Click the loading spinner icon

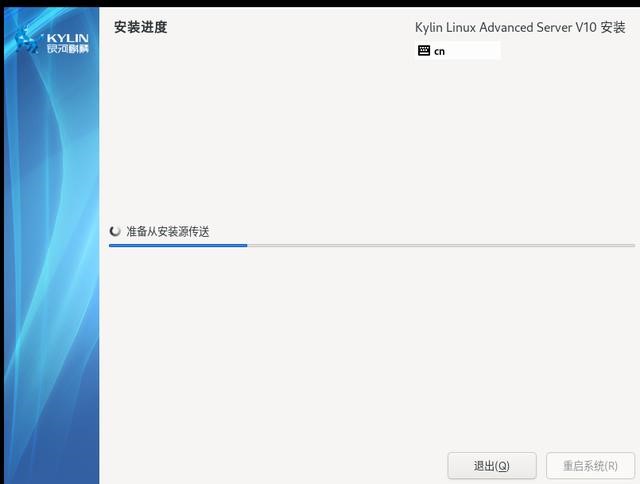click(115, 231)
